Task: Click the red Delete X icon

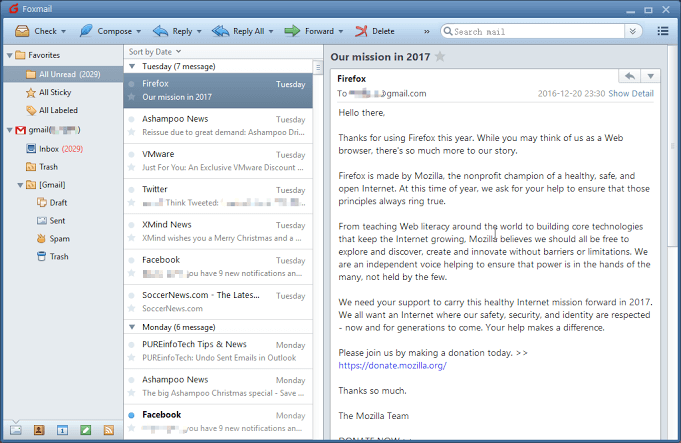Action: pos(361,31)
